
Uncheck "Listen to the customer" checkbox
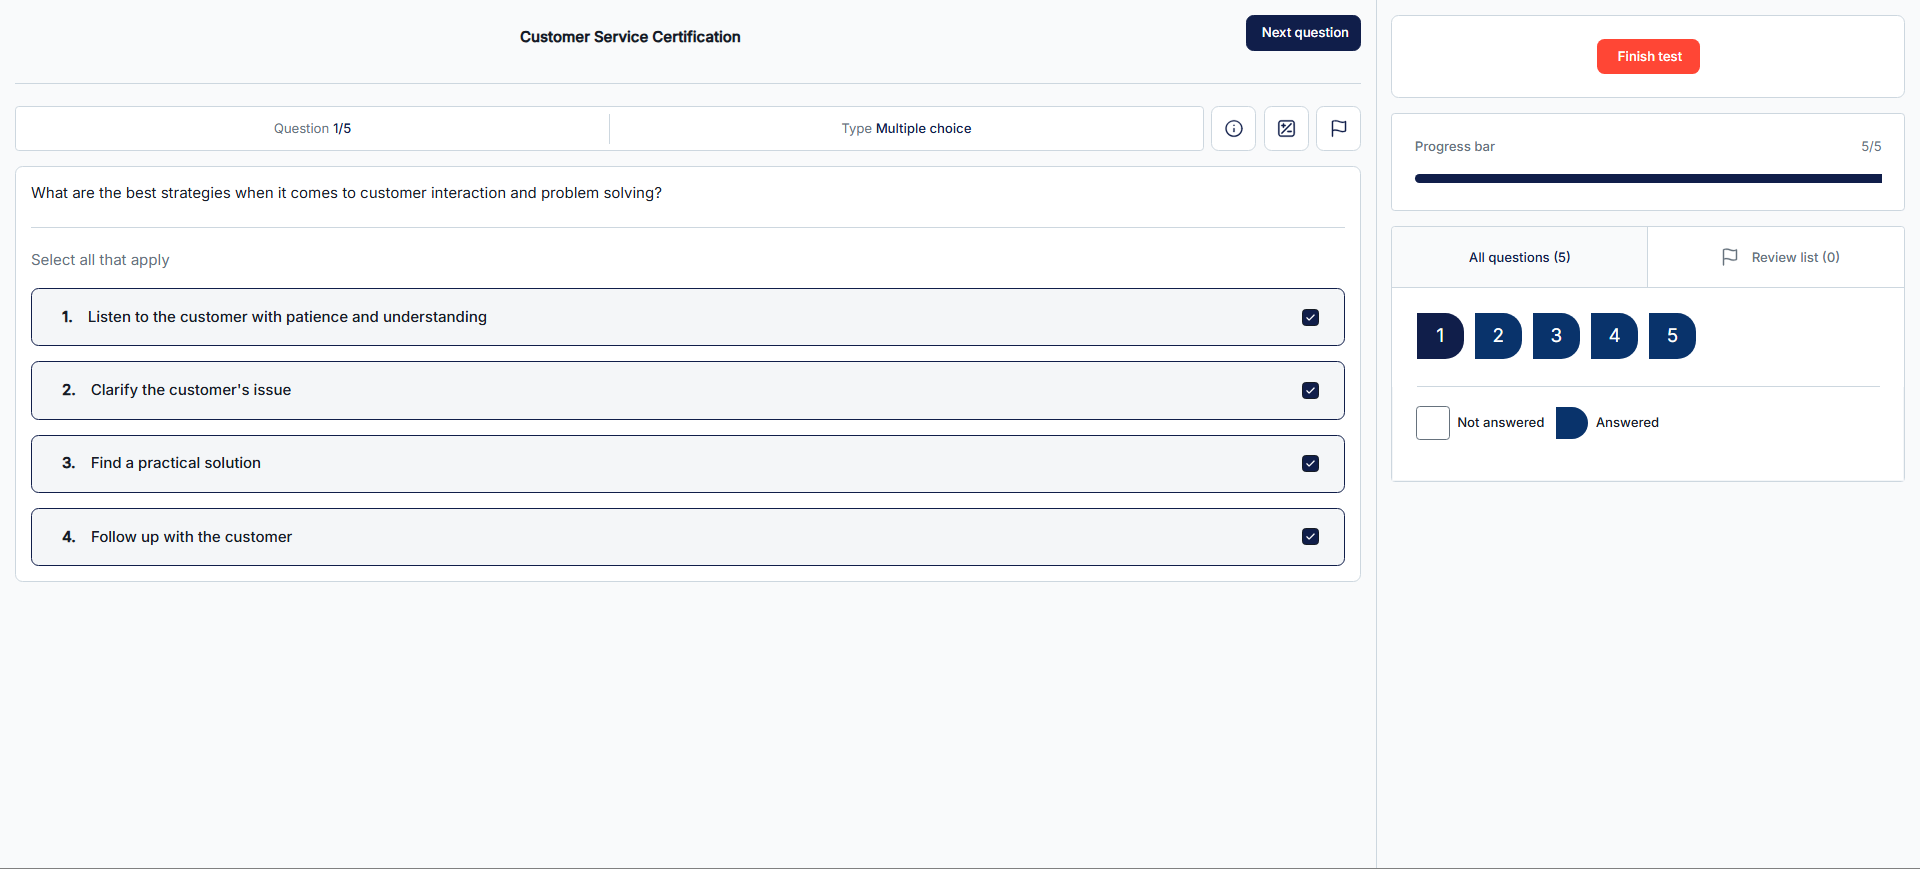[1310, 318]
